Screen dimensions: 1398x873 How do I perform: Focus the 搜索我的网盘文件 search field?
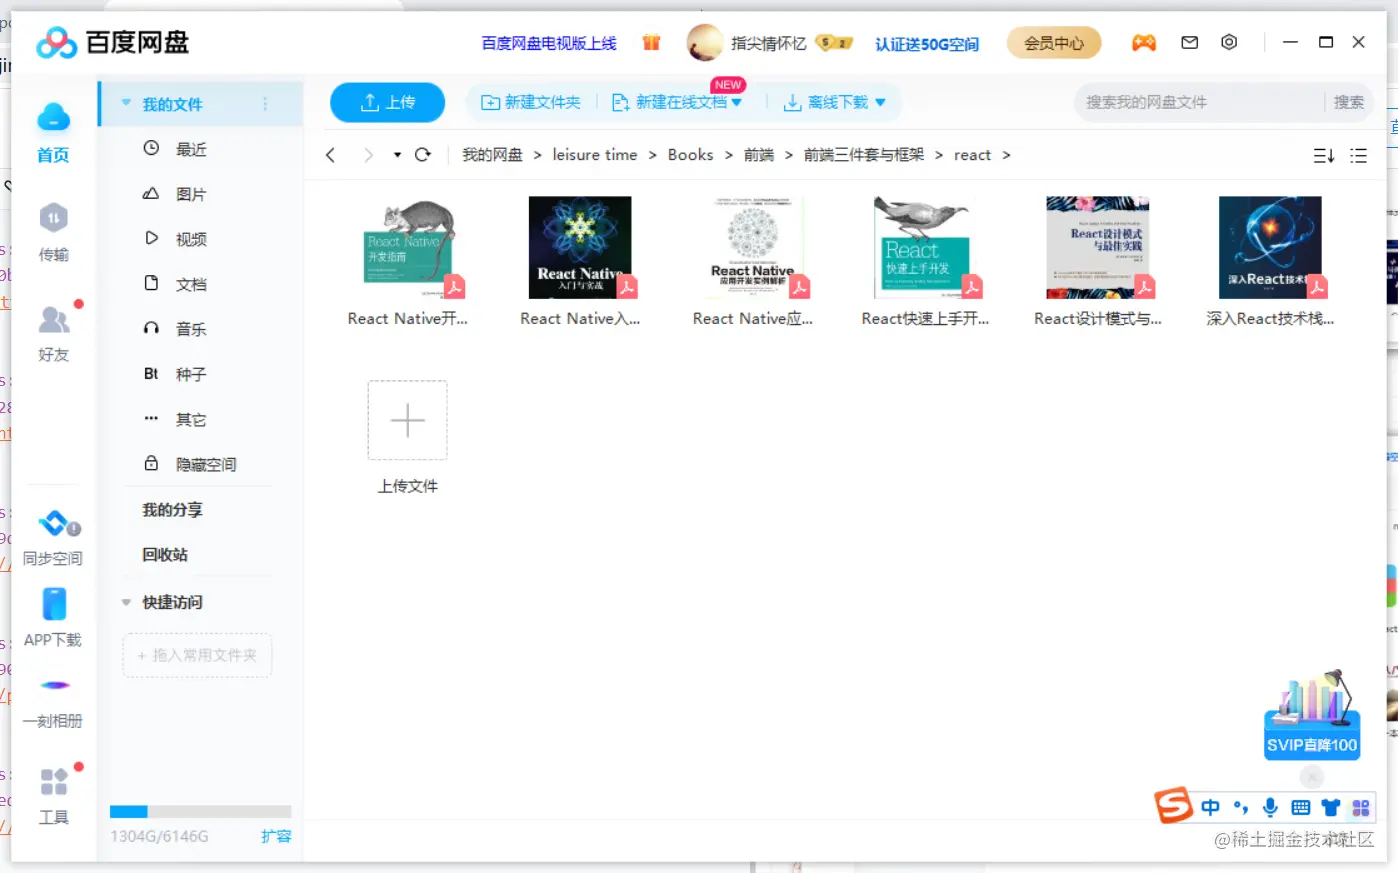click(x=1200, y=102)
